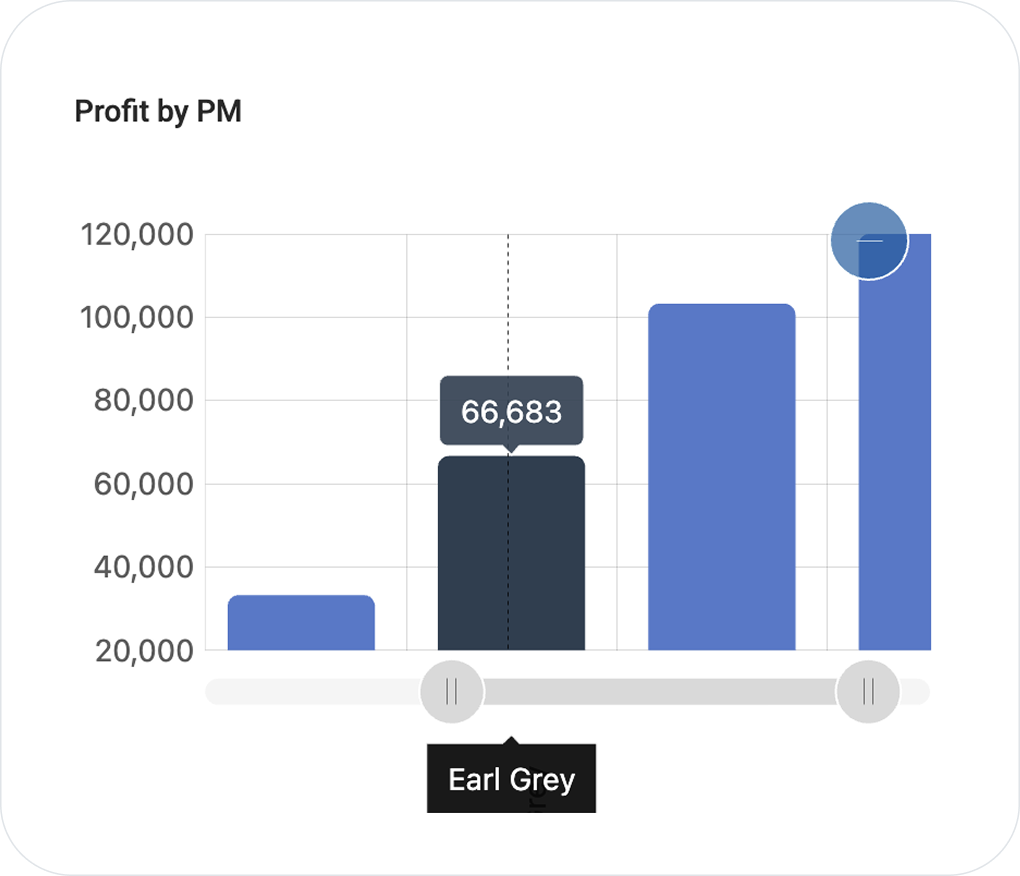The width and height of the screenshot is (1020, 876).
Task: Click the light slider track left of the handles
Action: [x=310, y=691]
